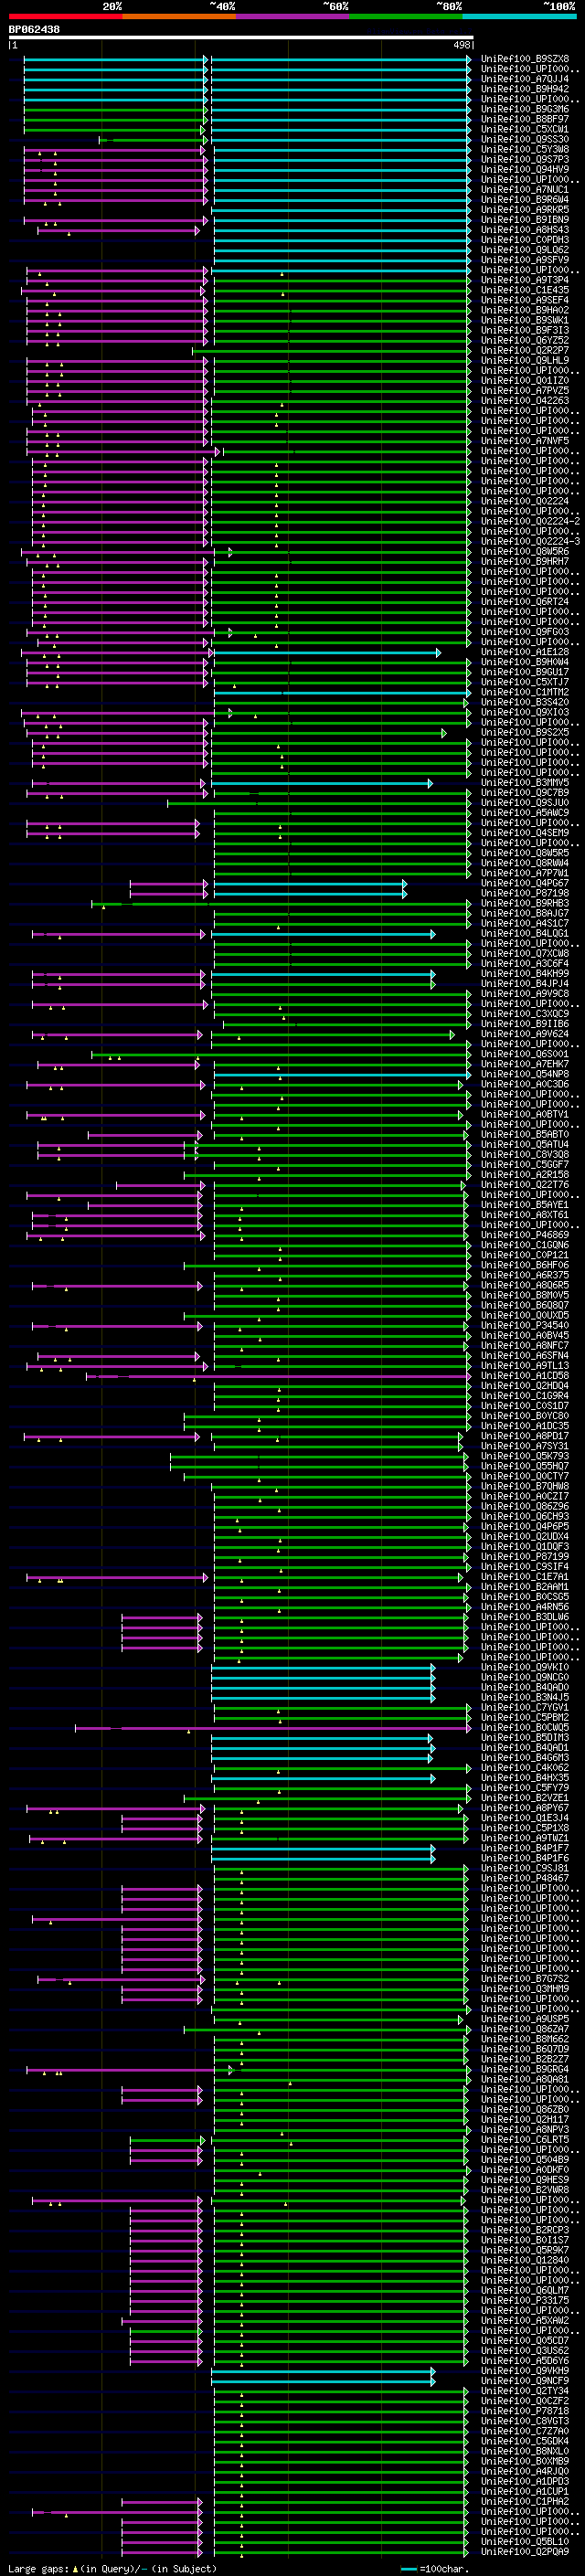Open hit UniRef100_B9SZX8
This screenshot has width=585, height=2576.
tap(525, 59)
